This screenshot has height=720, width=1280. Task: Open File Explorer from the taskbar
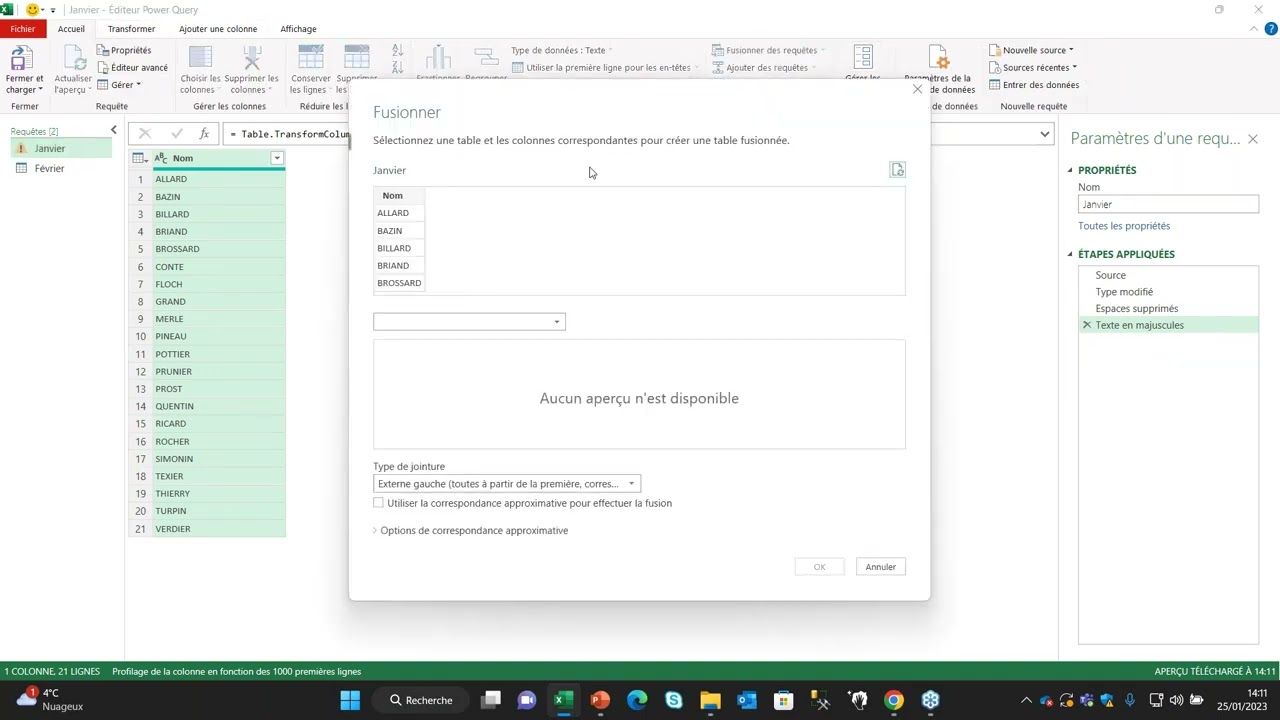pyautogui.click(x=710, y=700)
